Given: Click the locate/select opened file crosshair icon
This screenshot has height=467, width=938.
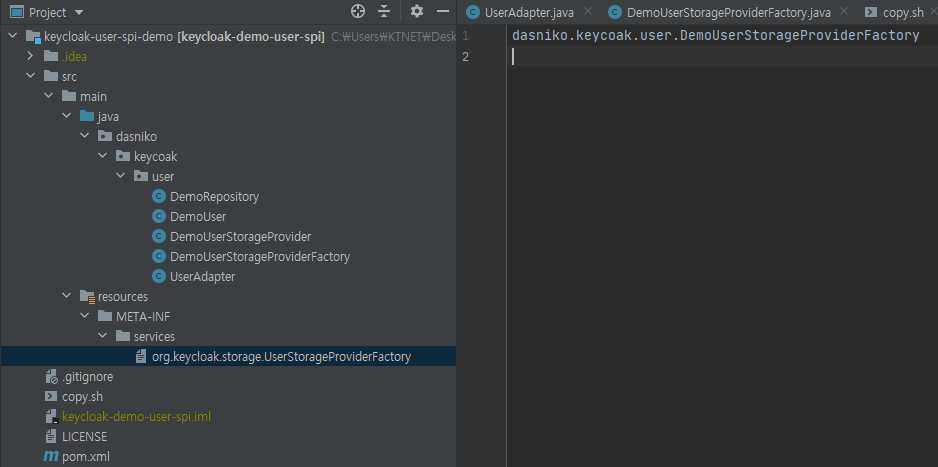Looking at the screenshot, I should coord(358,11).
